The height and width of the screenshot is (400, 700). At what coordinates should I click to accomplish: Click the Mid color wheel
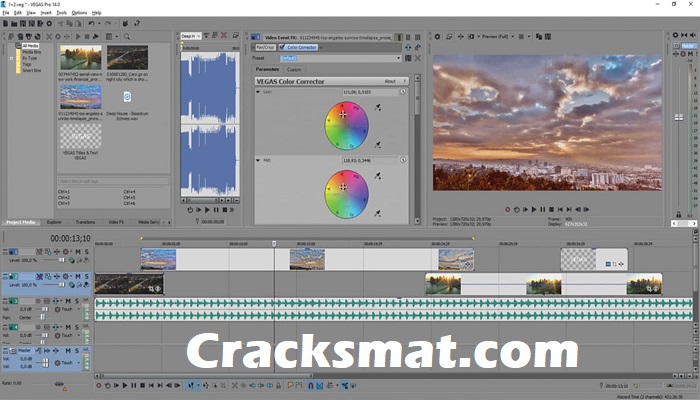pyautogui.click(x=346, y=194)
